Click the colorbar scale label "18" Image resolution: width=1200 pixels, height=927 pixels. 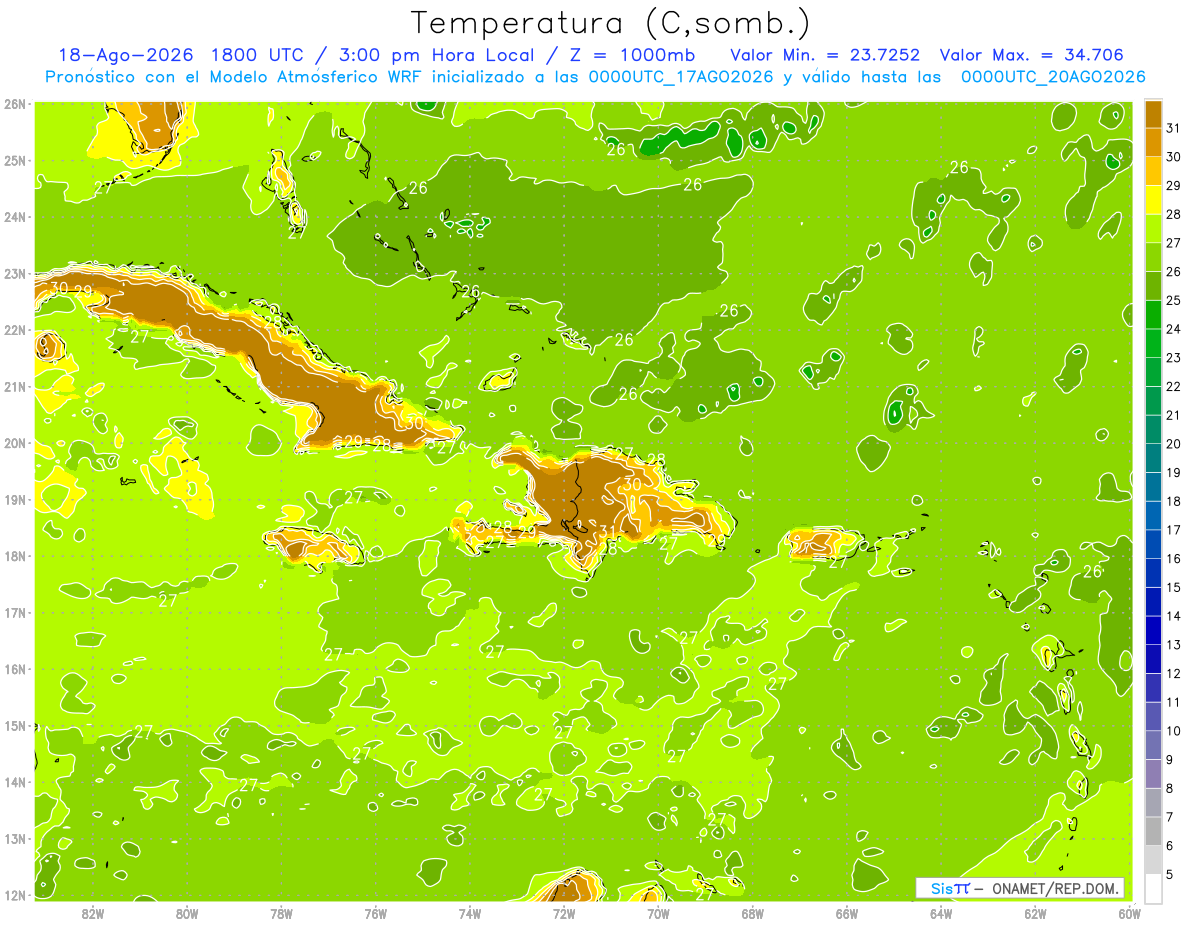pyautogui.click(x=1173, y=501)
